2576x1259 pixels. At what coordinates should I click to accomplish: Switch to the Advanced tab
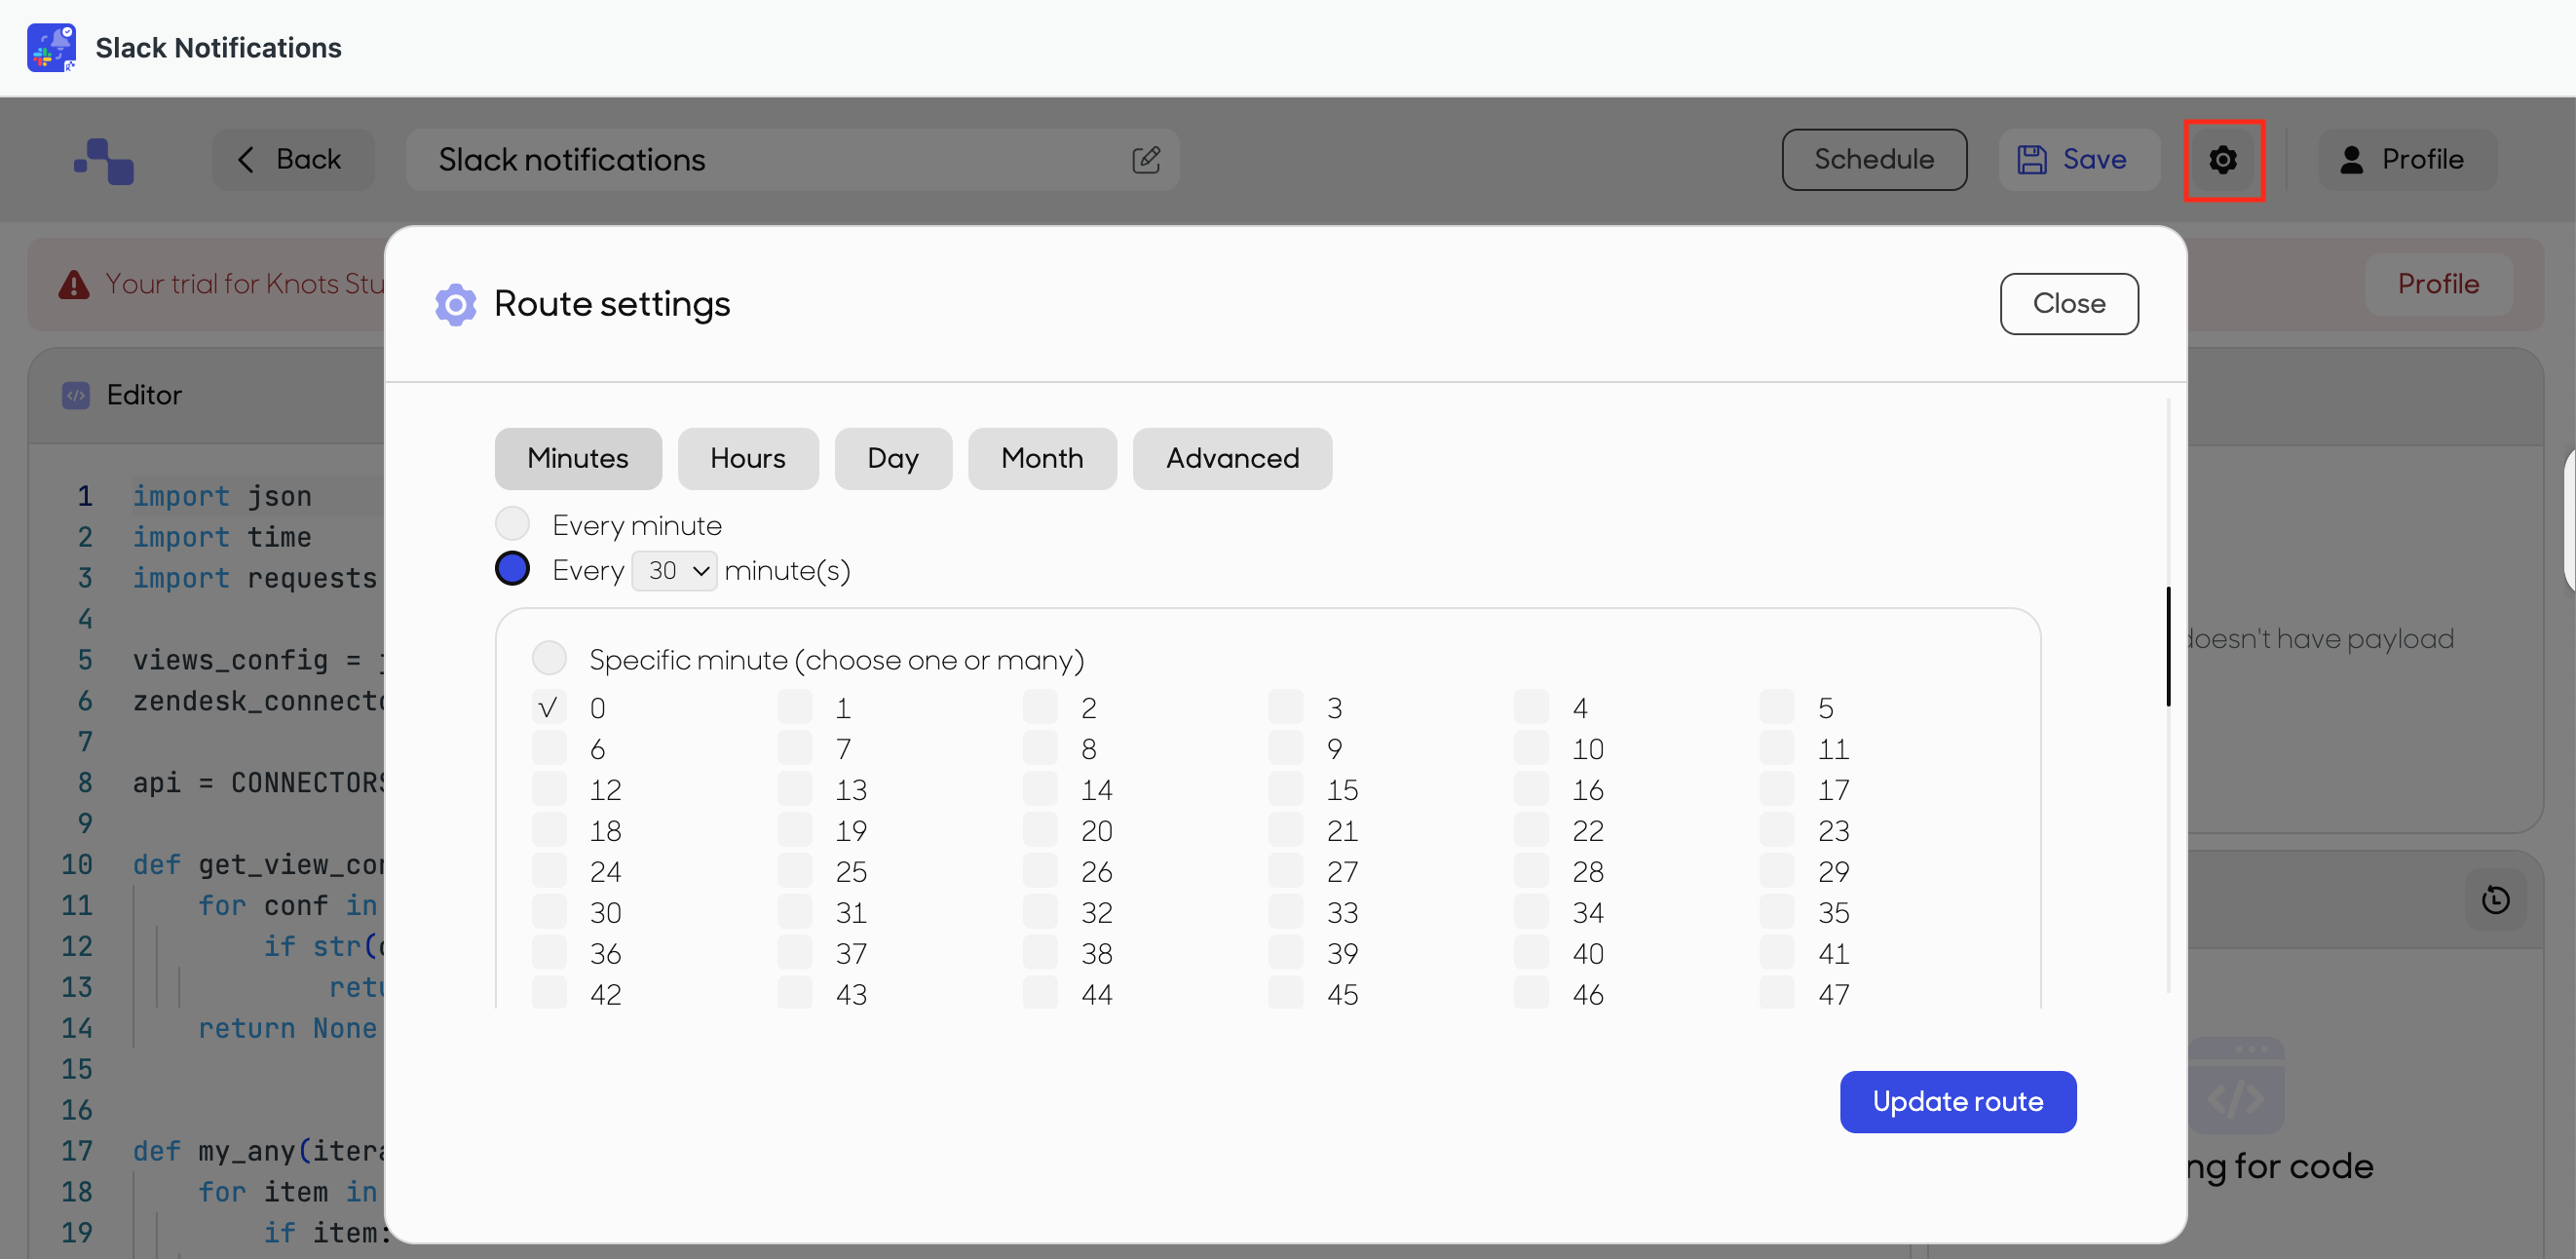tap(1232, 459)
